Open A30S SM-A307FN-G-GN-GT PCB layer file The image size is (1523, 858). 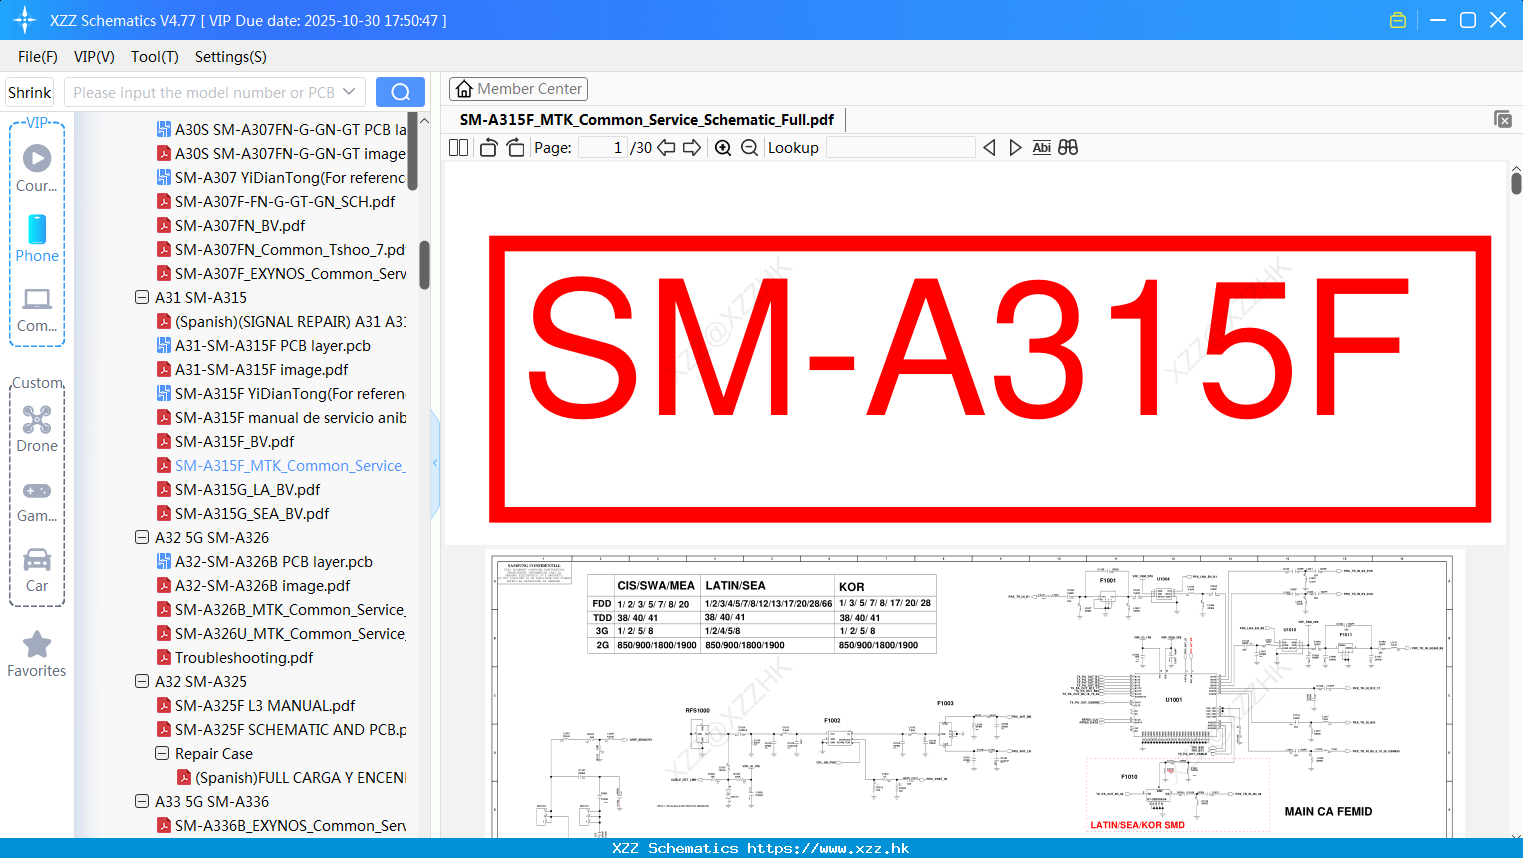click(x=282, y=129)
